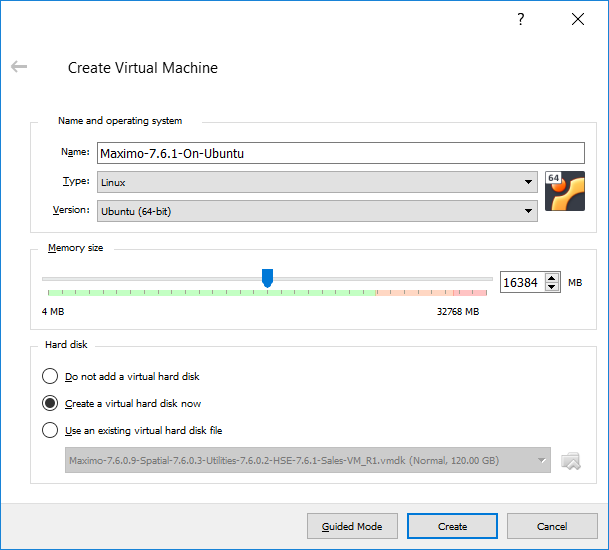Click the browse virtual hard disk folder icon
The width and height of the screenshot is (609, 550).
[x=571, y=461]
